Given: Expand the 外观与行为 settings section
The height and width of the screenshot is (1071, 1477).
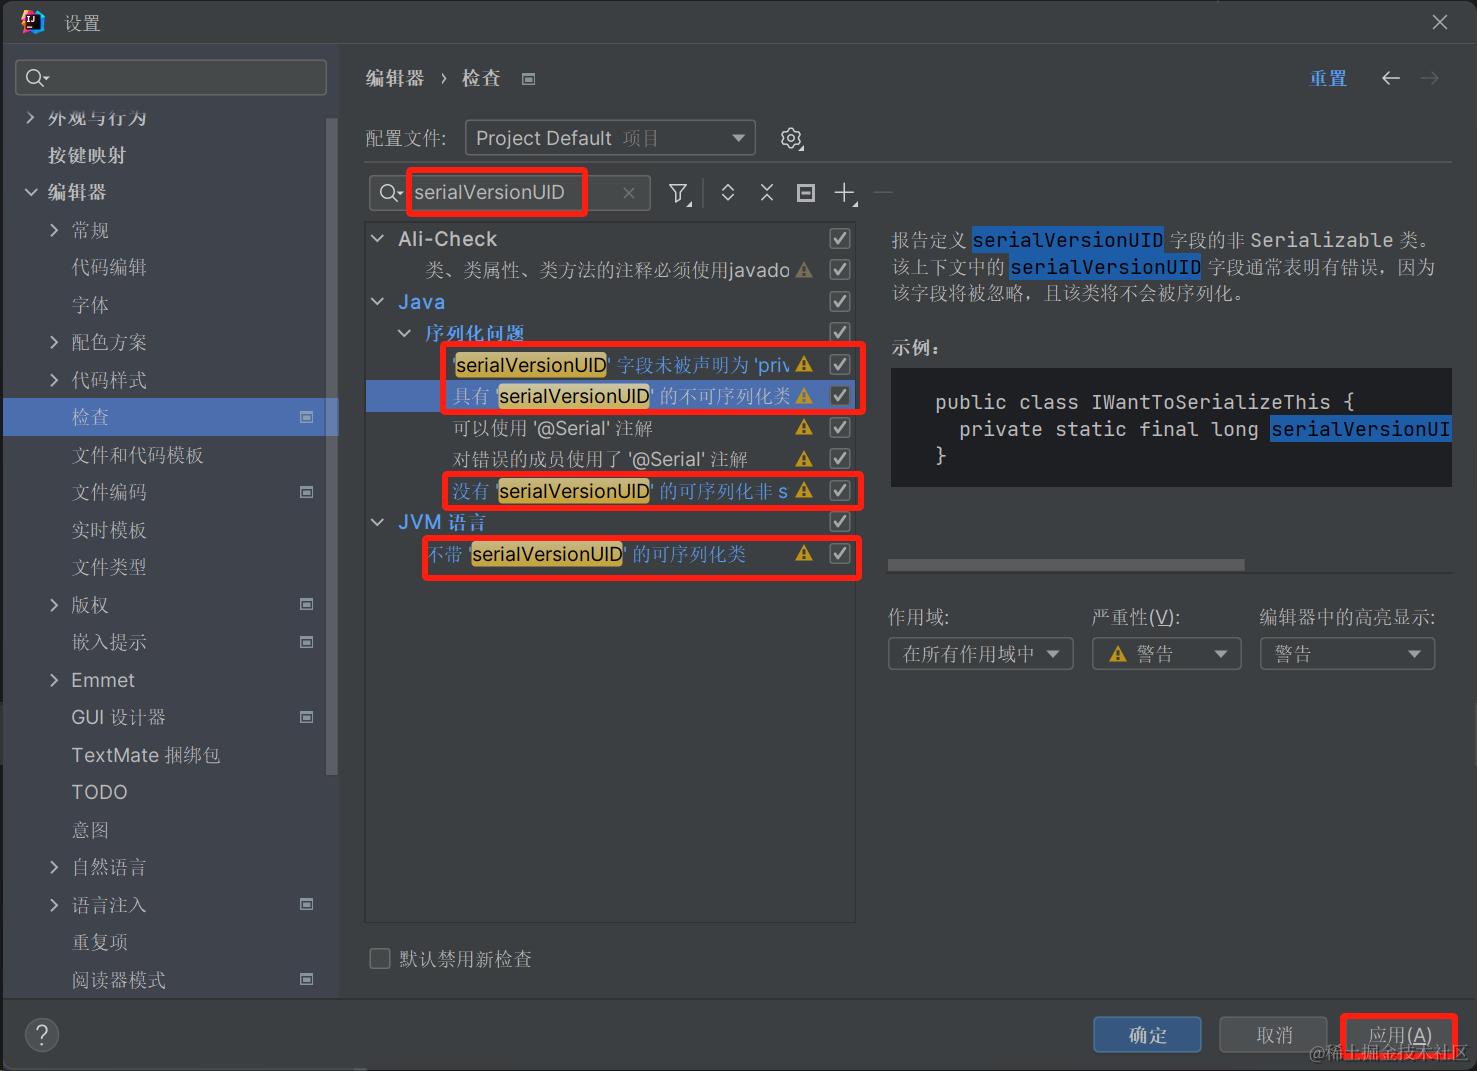Looking at the screenshot, I should tap(30, 118).
